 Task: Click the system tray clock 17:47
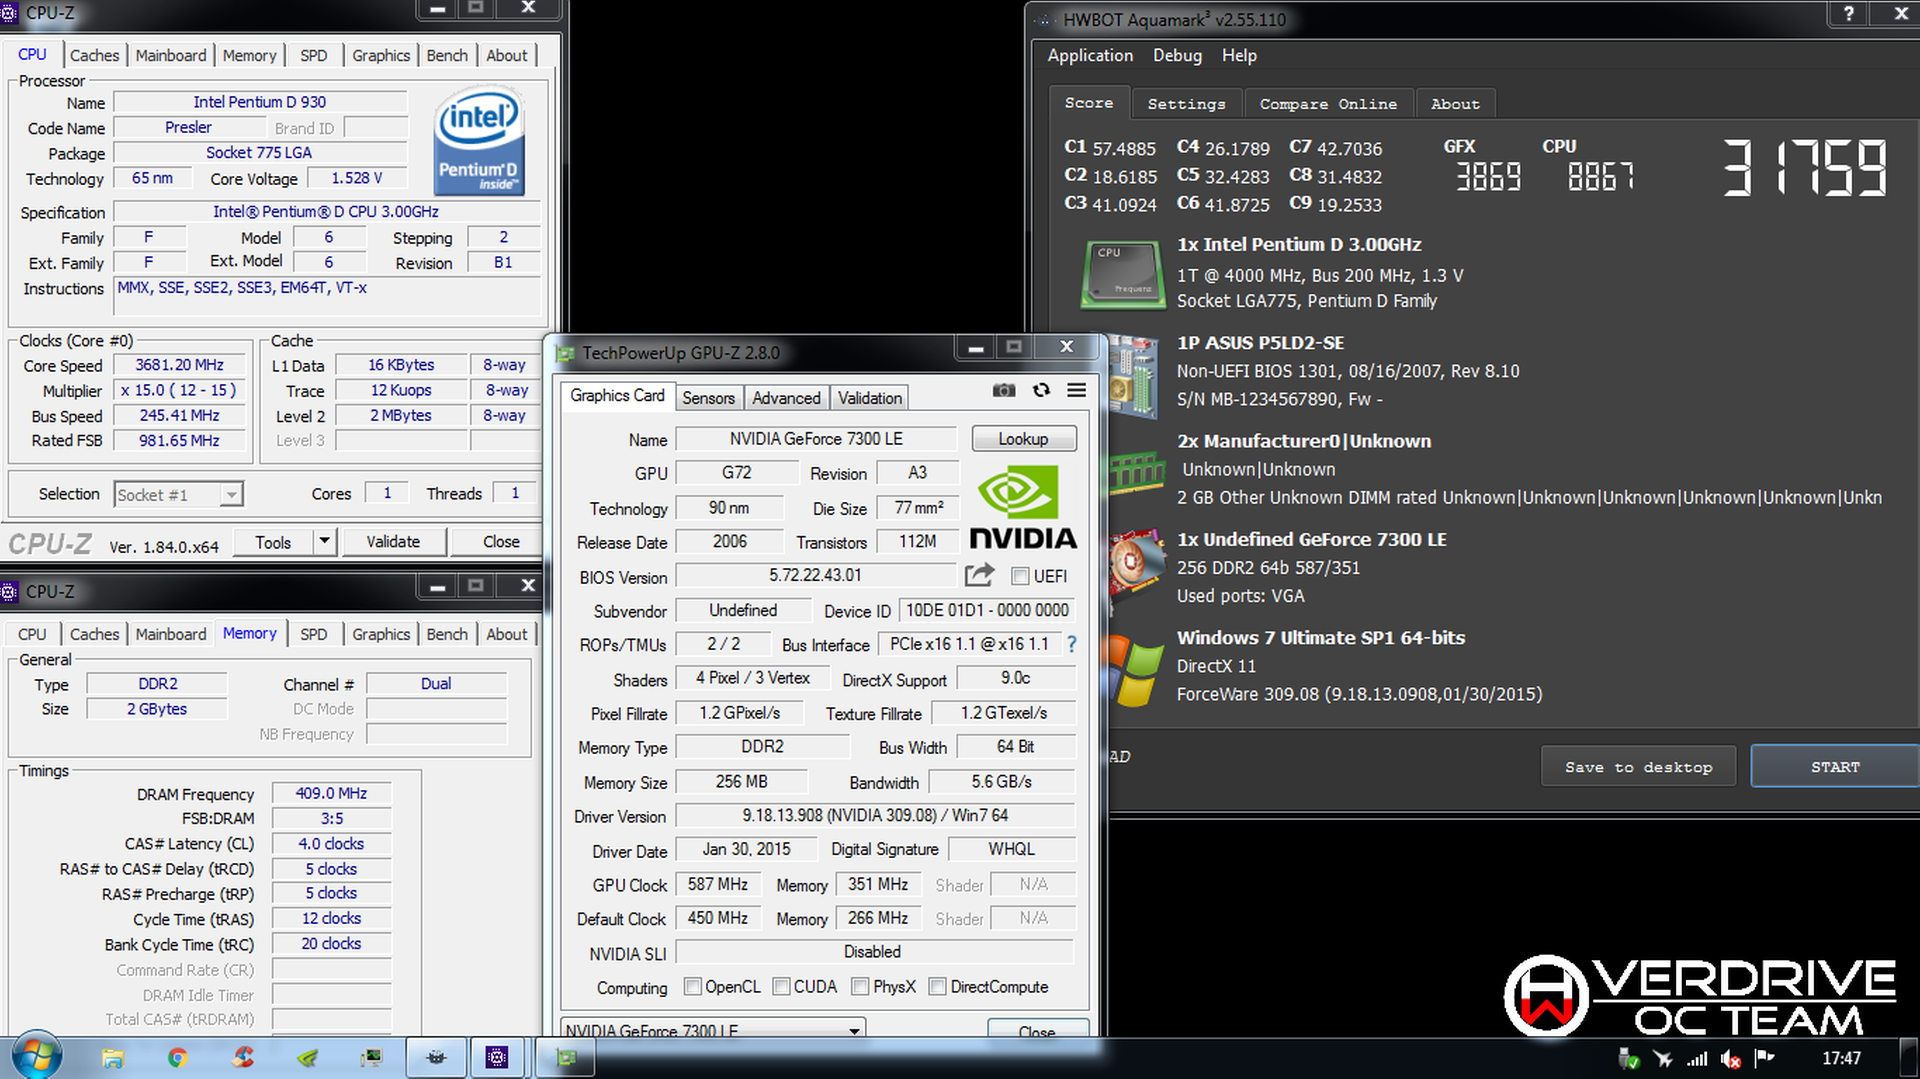tap(1841, 1058)
